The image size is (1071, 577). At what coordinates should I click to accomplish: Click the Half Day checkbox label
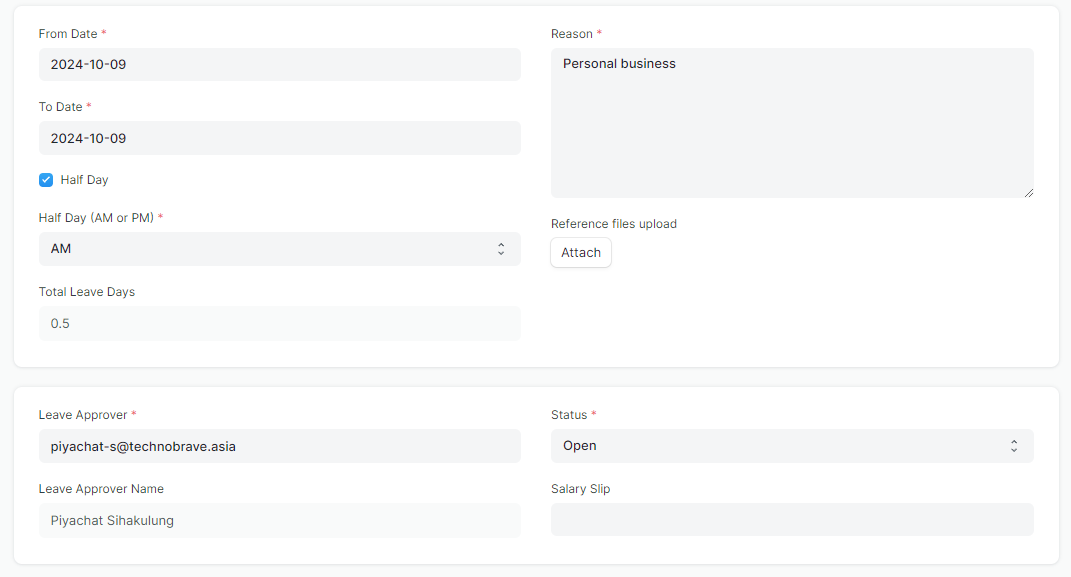click(x=84, y=180)
